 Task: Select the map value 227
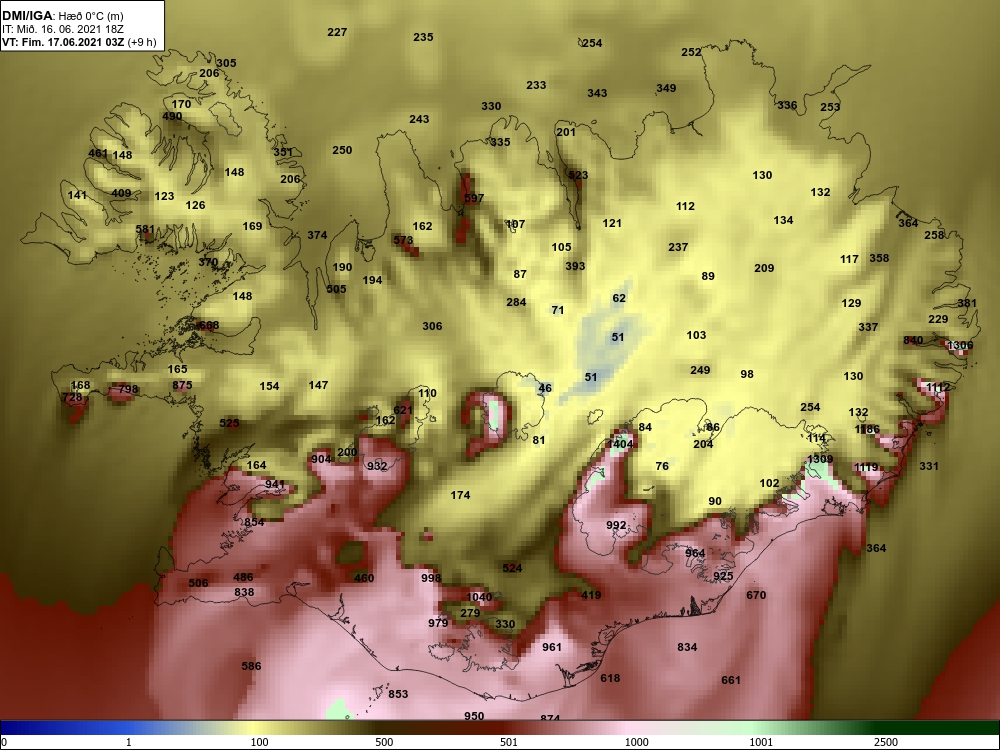click(337, 32)
